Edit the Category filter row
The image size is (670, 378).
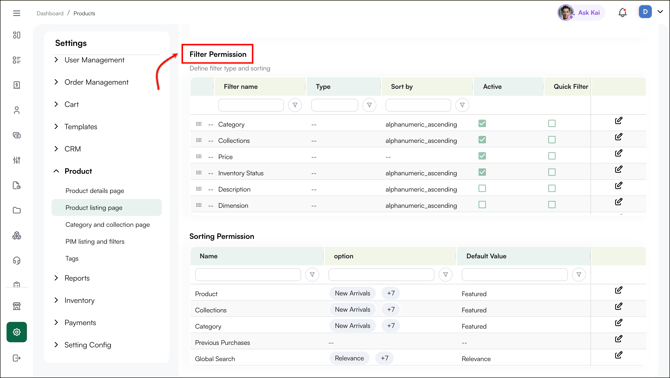pyautogui.click(x=618, y=121)
